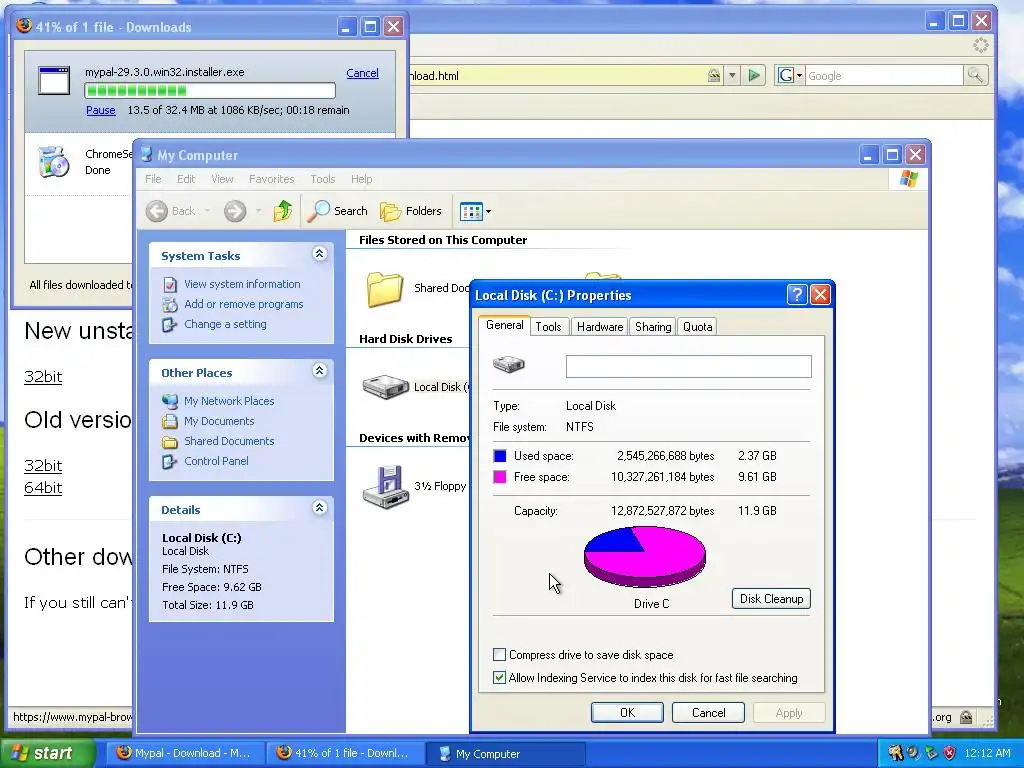Screen dimensions: 1024x768
Task: Open the File menu in My Computer
Action: [x=153, y=179]
